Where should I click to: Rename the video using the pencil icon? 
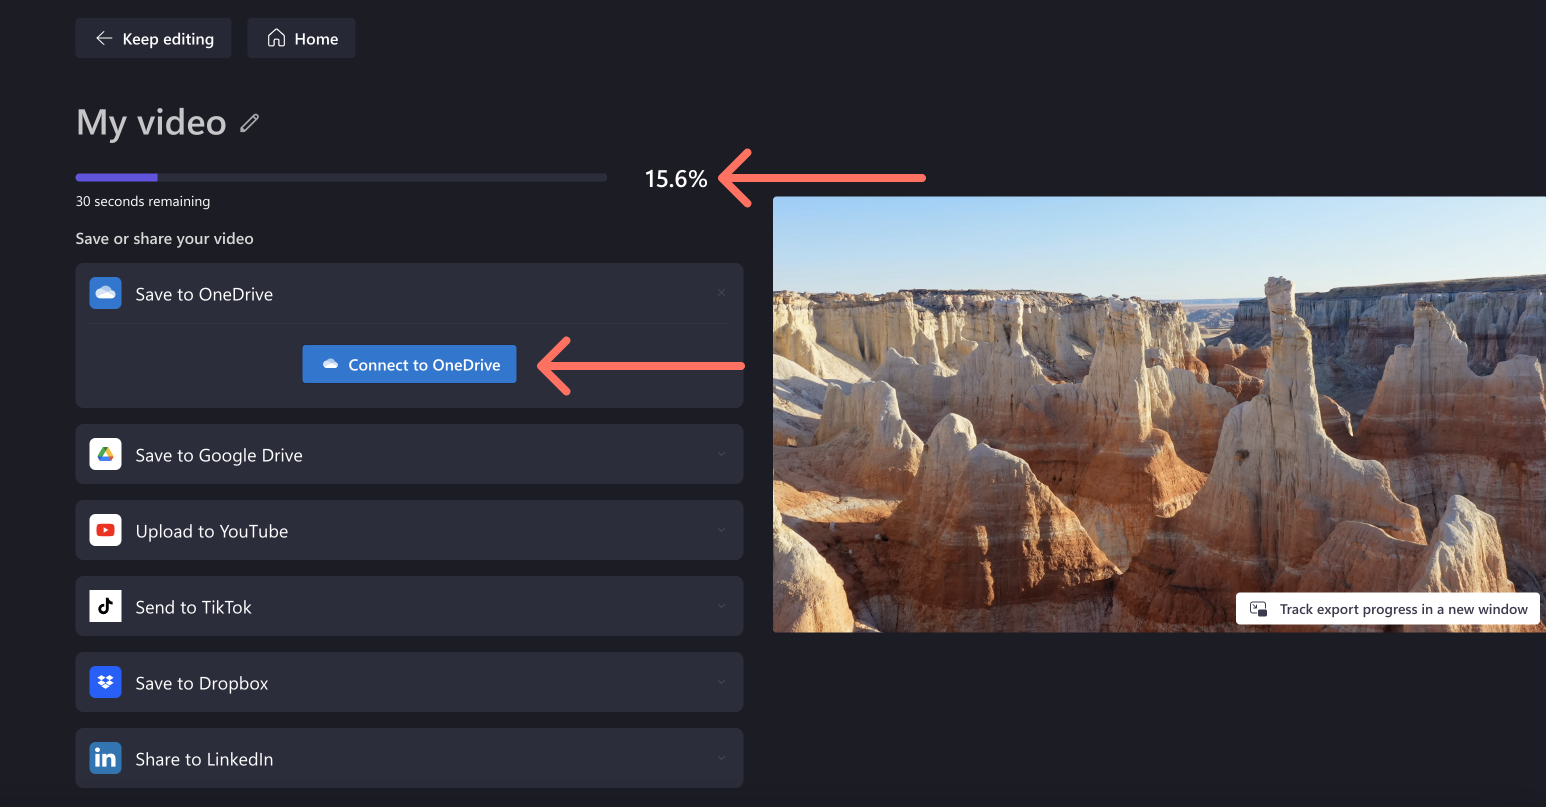[x=248, y=122]
